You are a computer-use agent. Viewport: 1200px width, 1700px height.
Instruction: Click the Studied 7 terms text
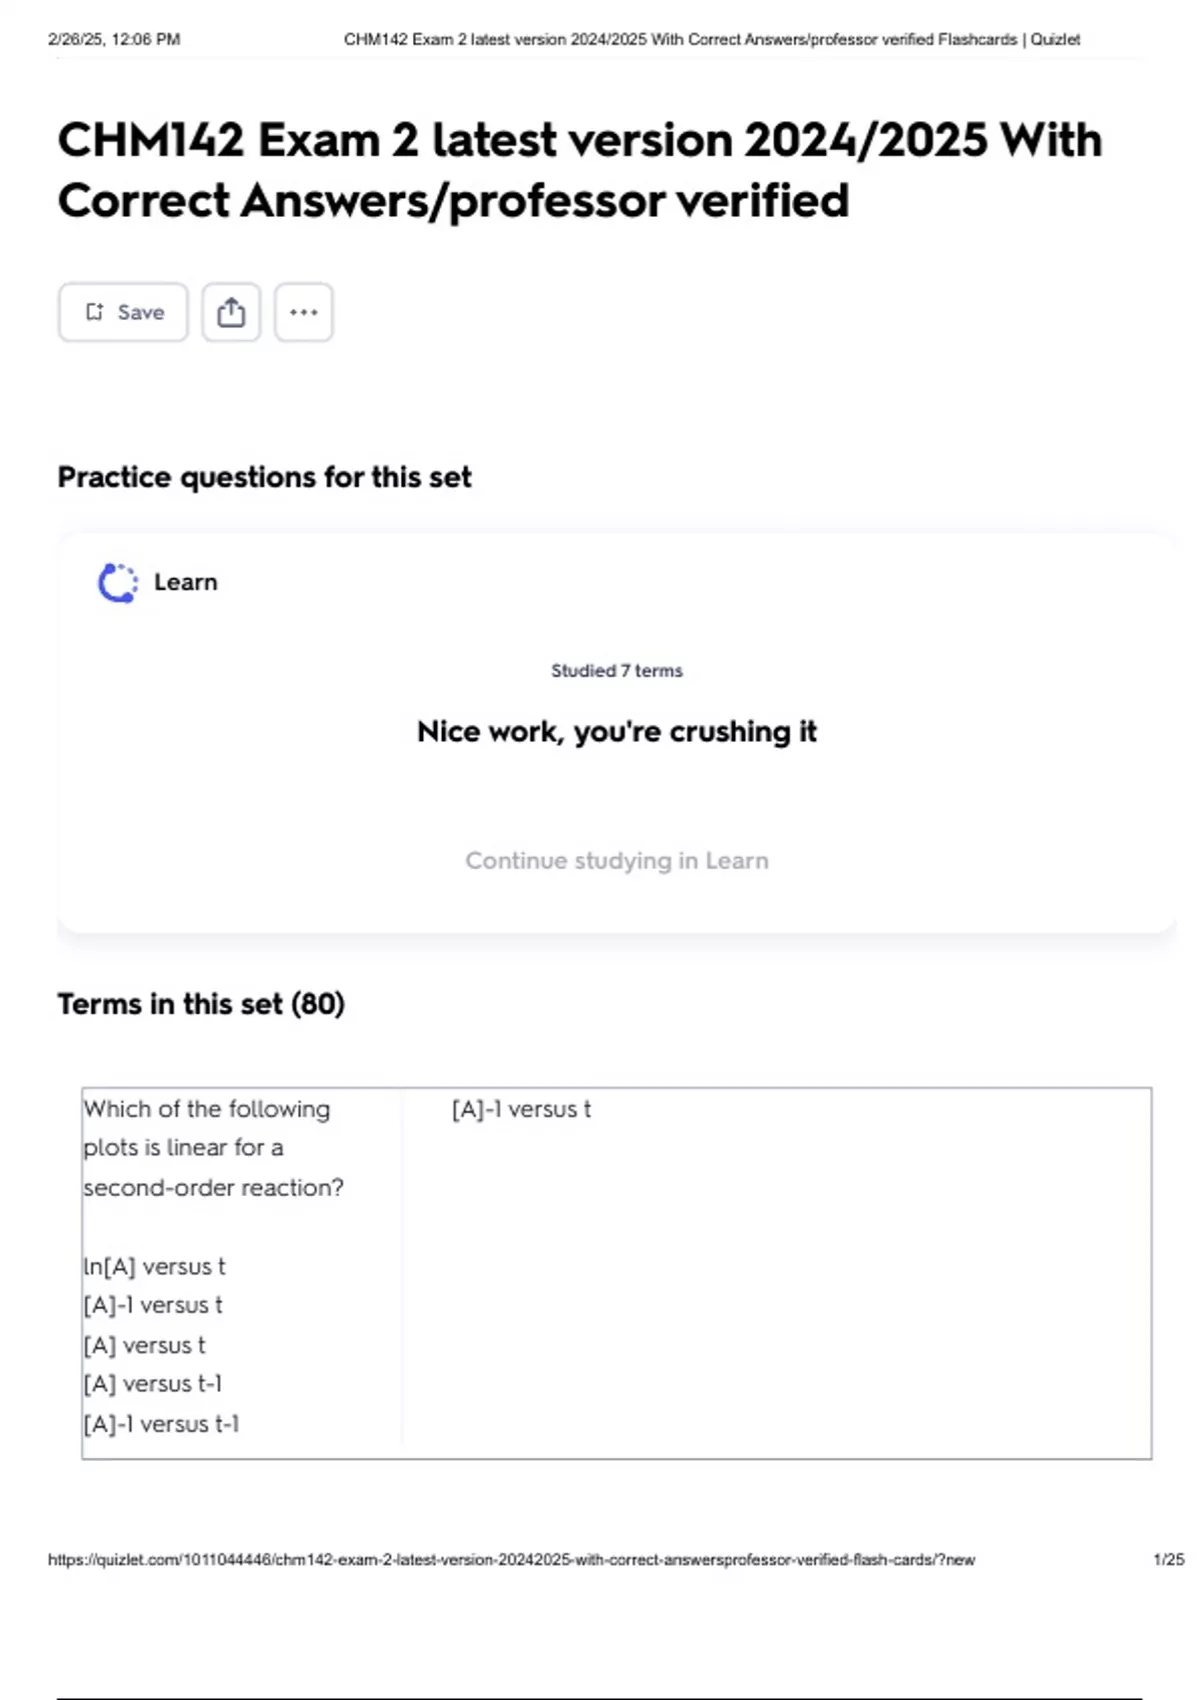616,671
